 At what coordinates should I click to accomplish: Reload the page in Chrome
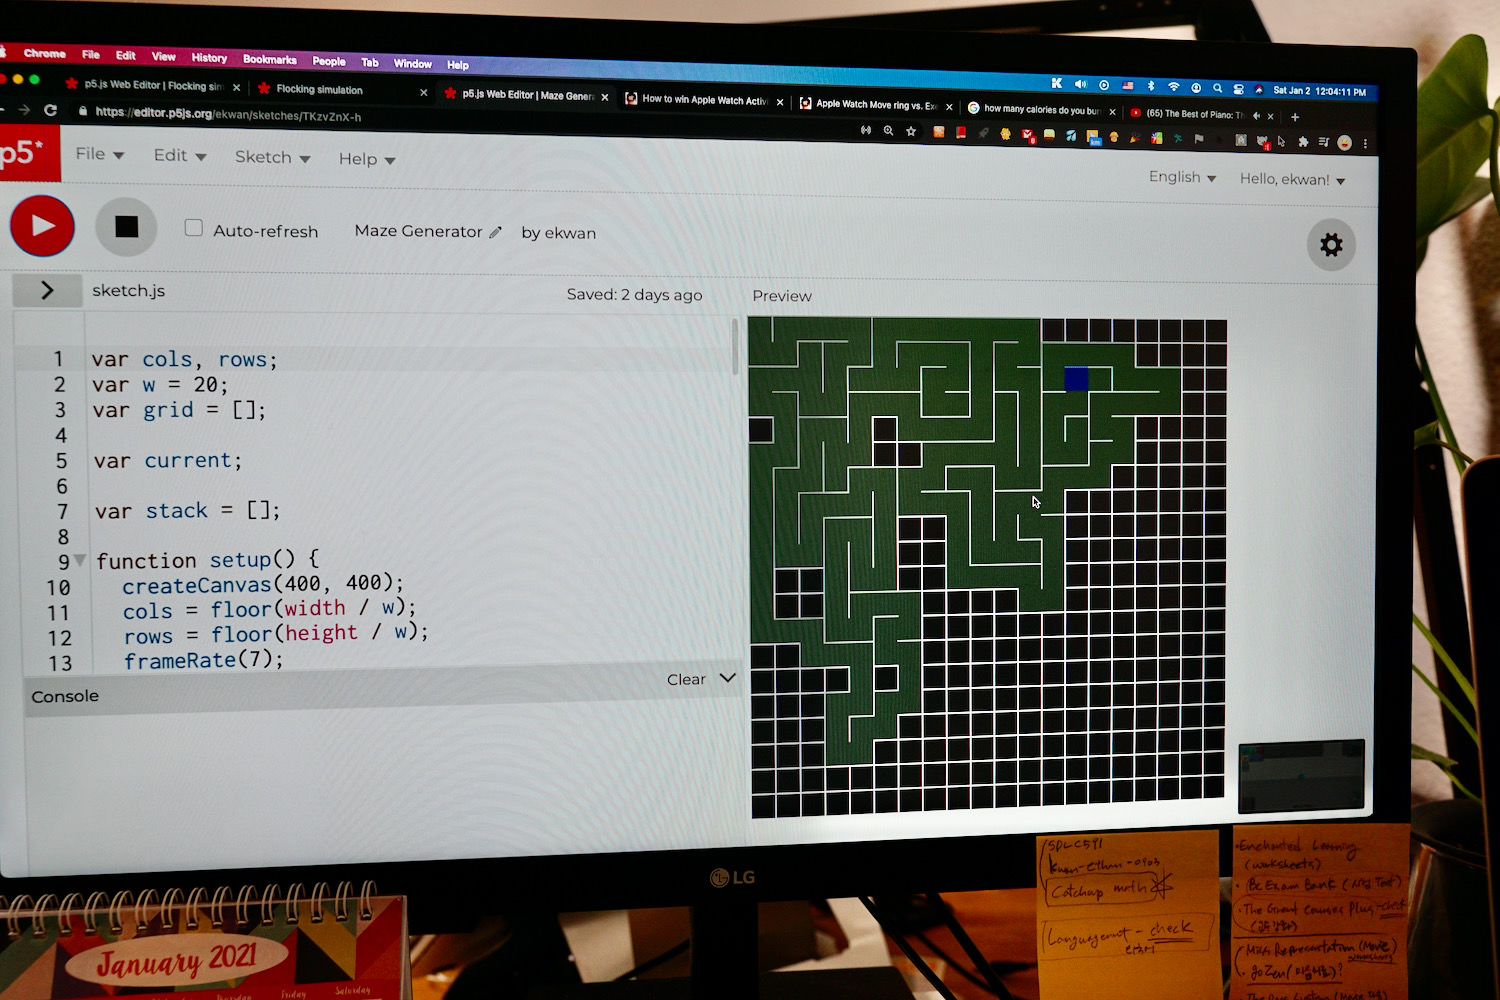point(50,110)
